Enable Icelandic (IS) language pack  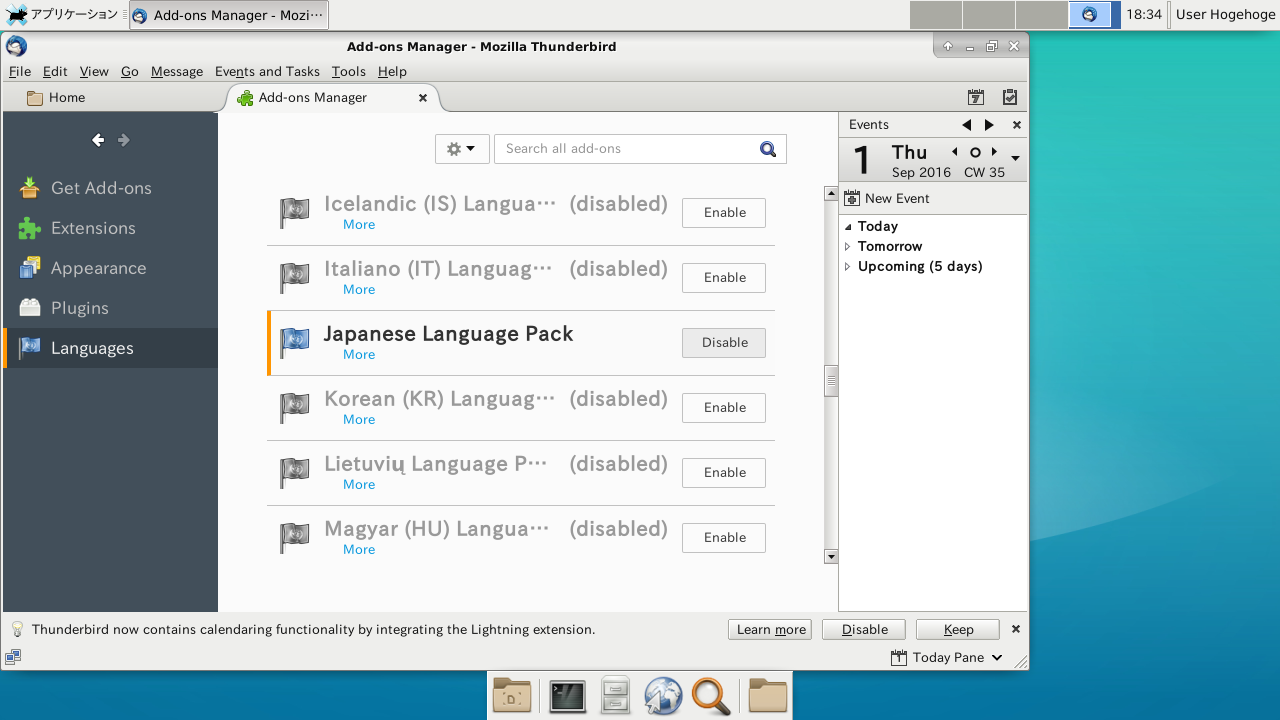[x=724, y=213]
